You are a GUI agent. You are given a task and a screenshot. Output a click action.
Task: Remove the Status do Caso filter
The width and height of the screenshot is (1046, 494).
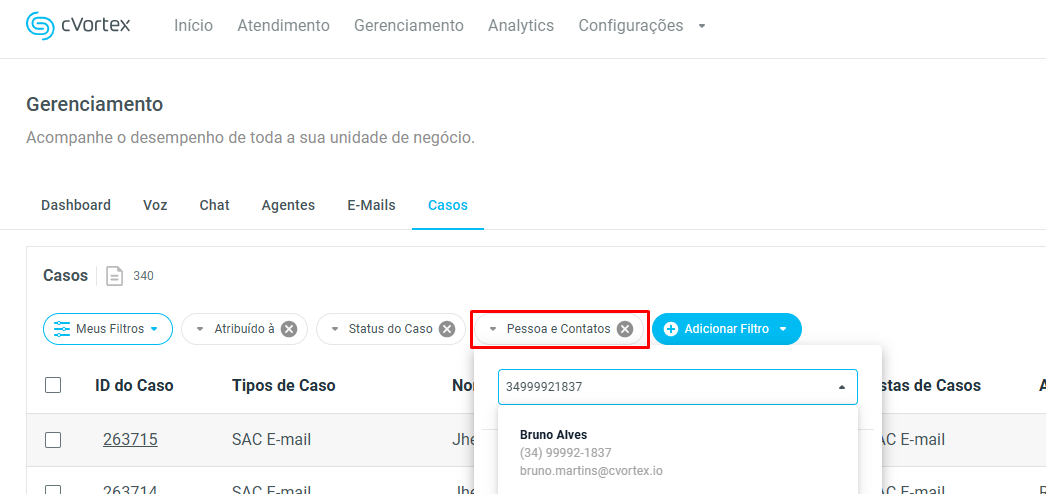[447, 329]
